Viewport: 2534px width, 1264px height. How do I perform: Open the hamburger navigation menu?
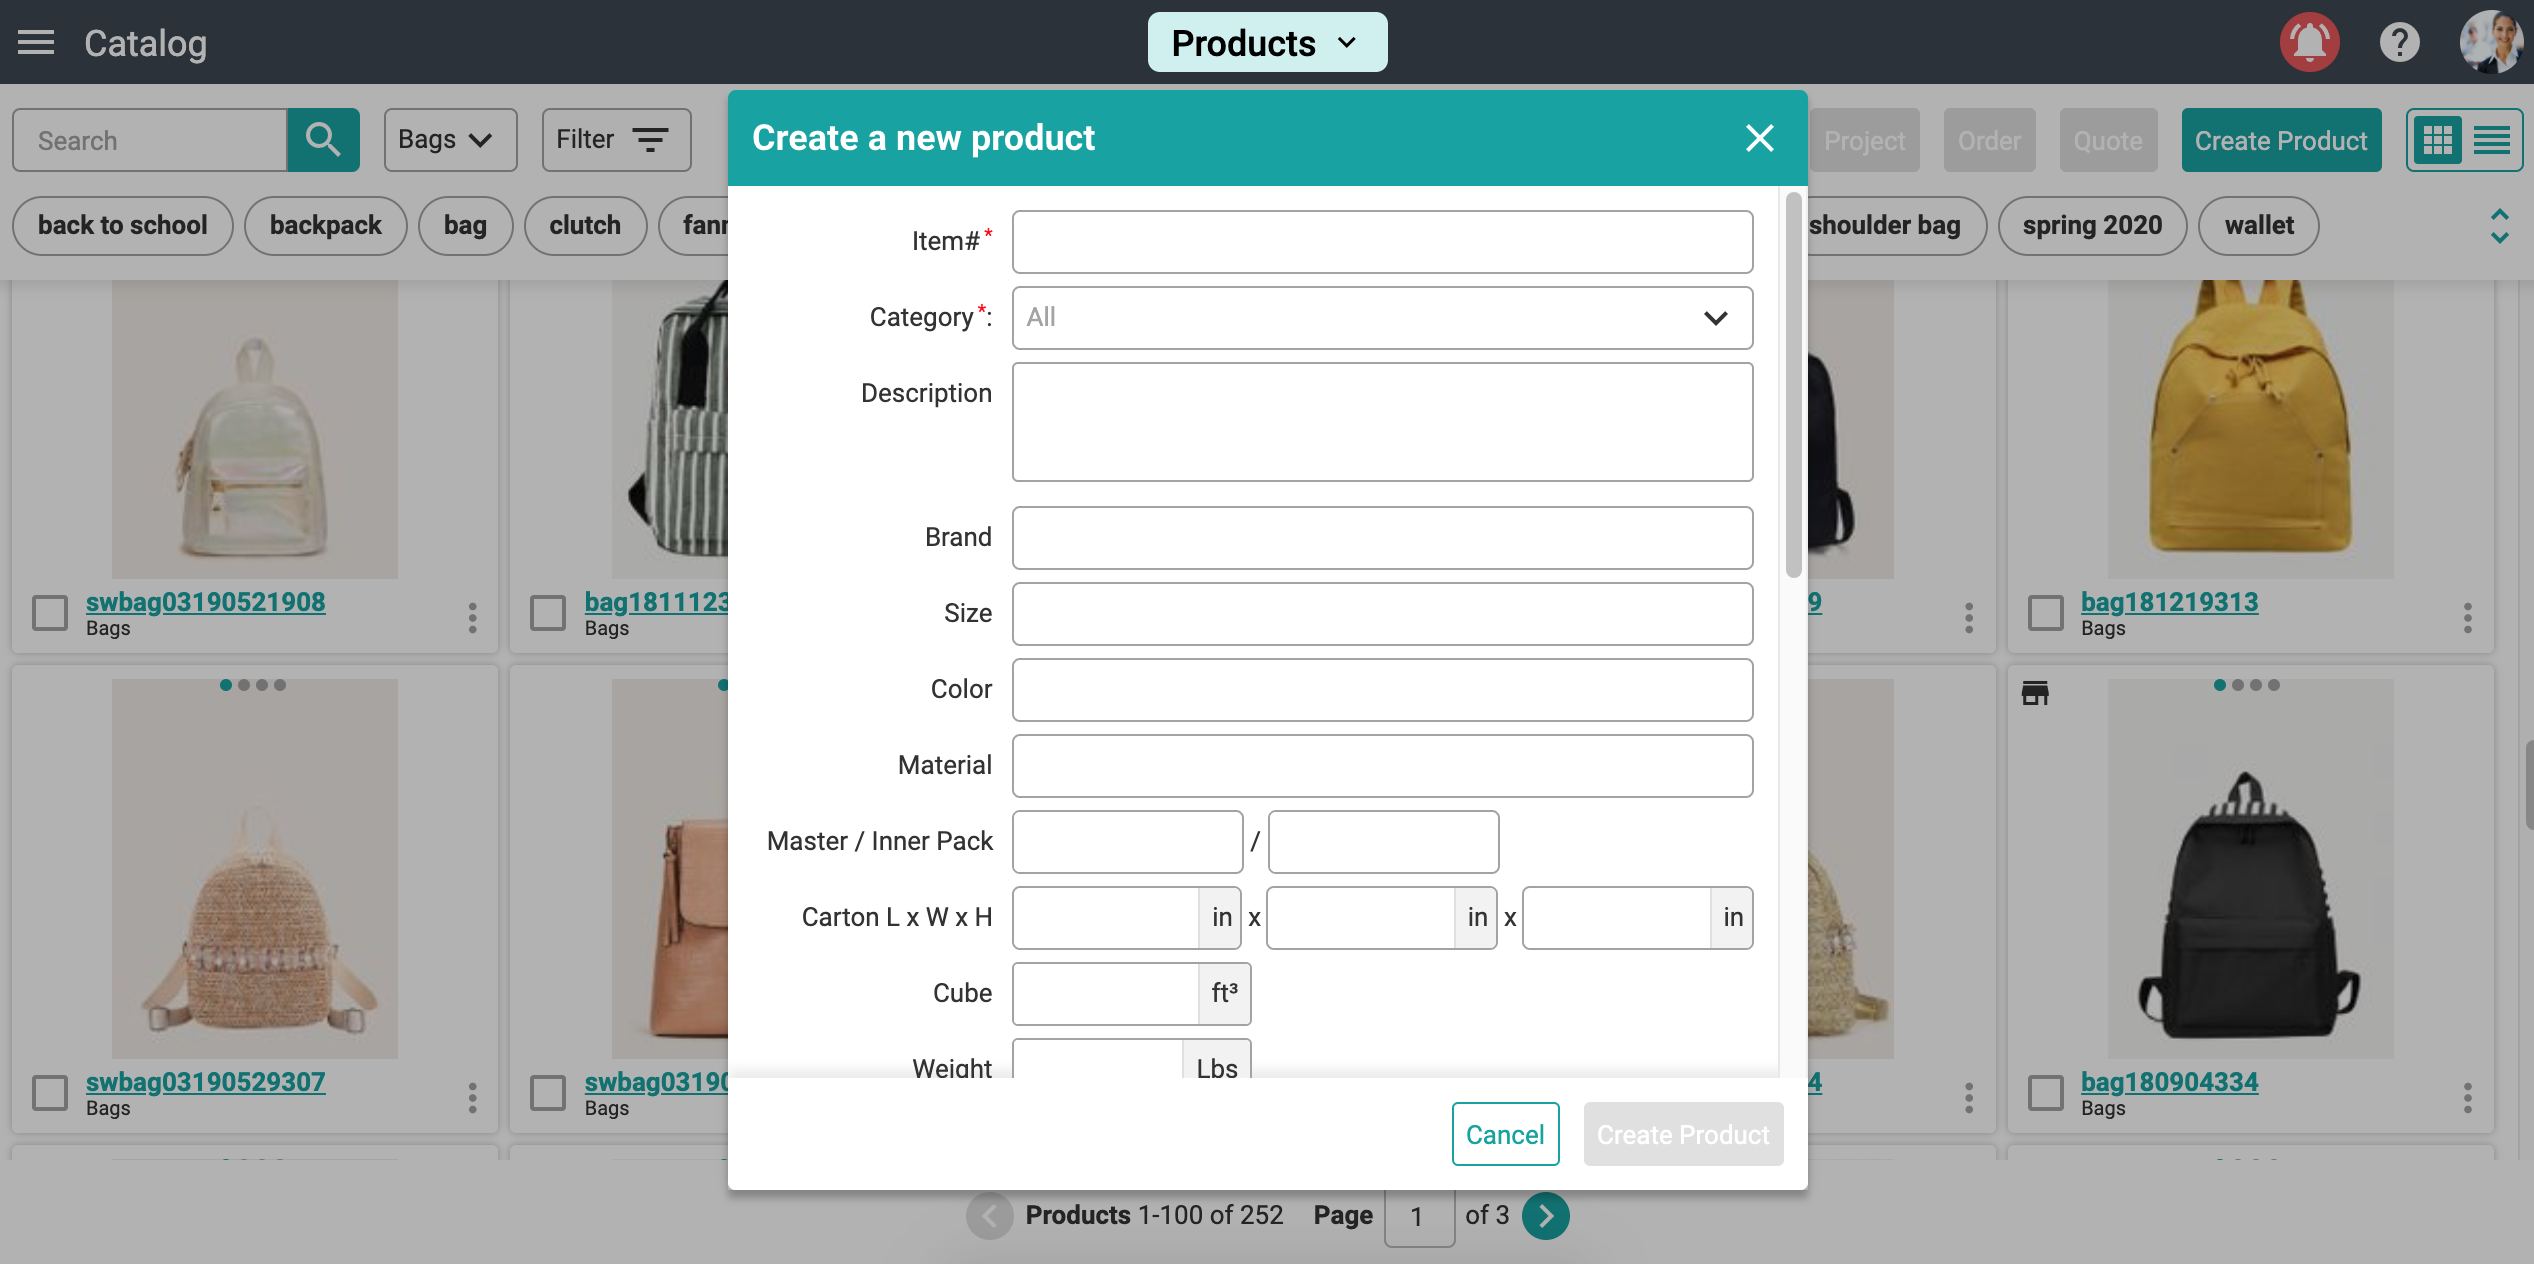click(36, 43)
